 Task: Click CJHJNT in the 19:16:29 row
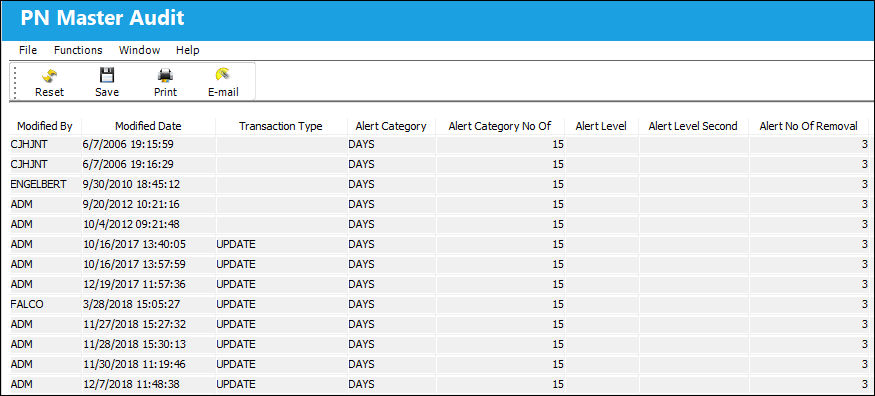[x=29, y=164]
